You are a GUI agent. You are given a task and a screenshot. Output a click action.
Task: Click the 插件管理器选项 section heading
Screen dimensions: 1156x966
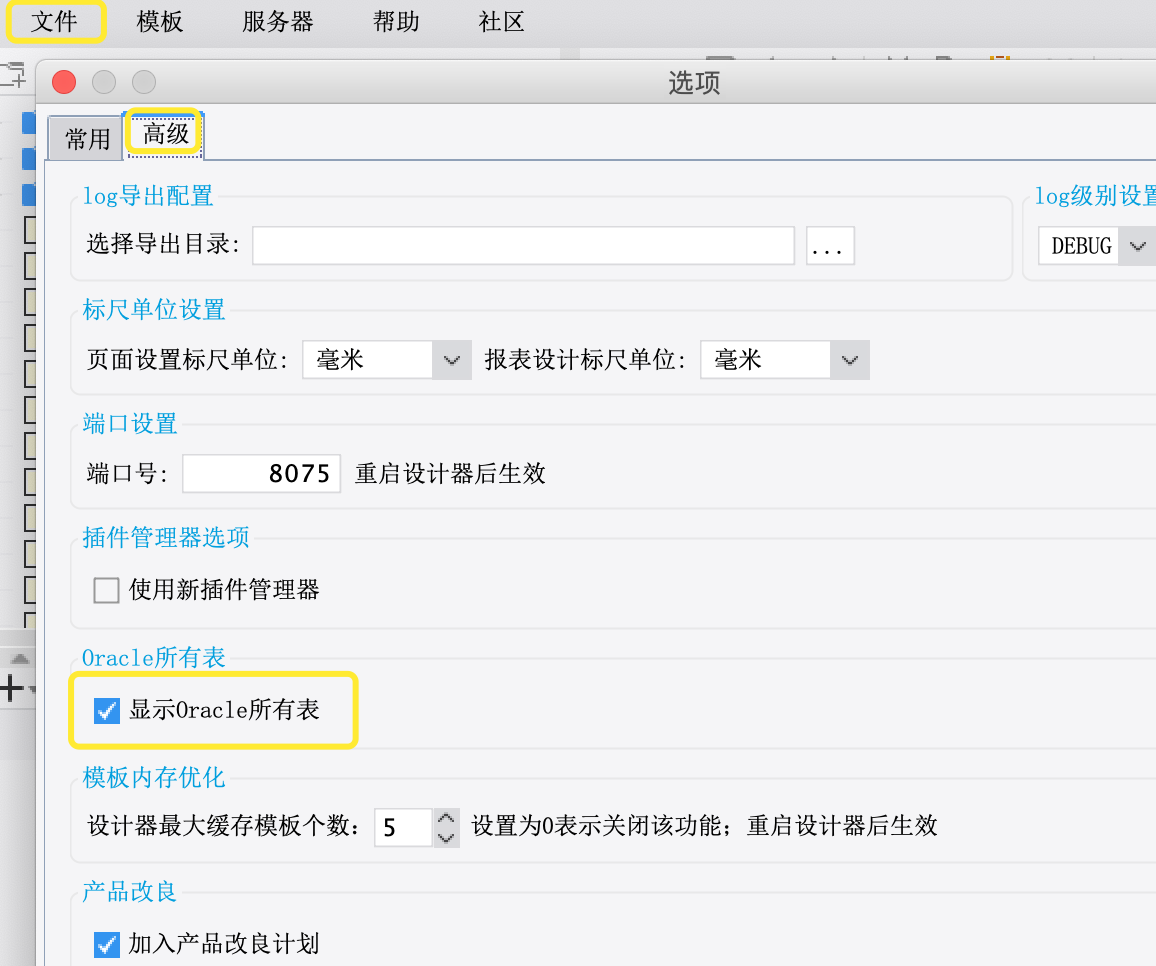click(166, 537)
